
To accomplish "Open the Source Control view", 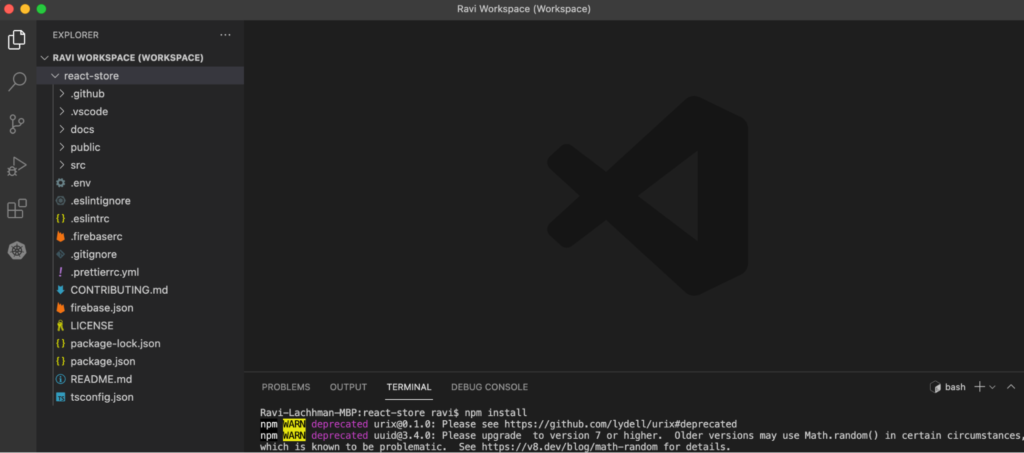I will pos(17,123).
